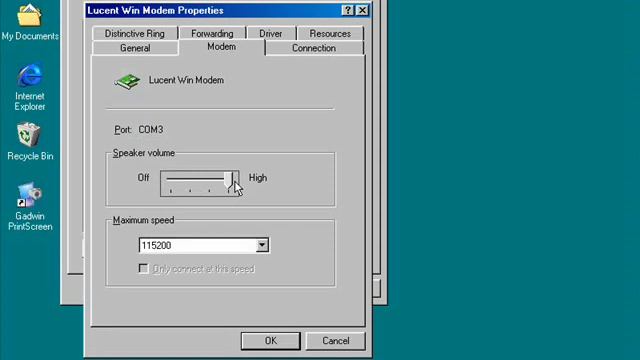This screenshot has width=640, height=360.
Task: Tick 'Only connect at this speed' checkbox
Action: (143, 269)
